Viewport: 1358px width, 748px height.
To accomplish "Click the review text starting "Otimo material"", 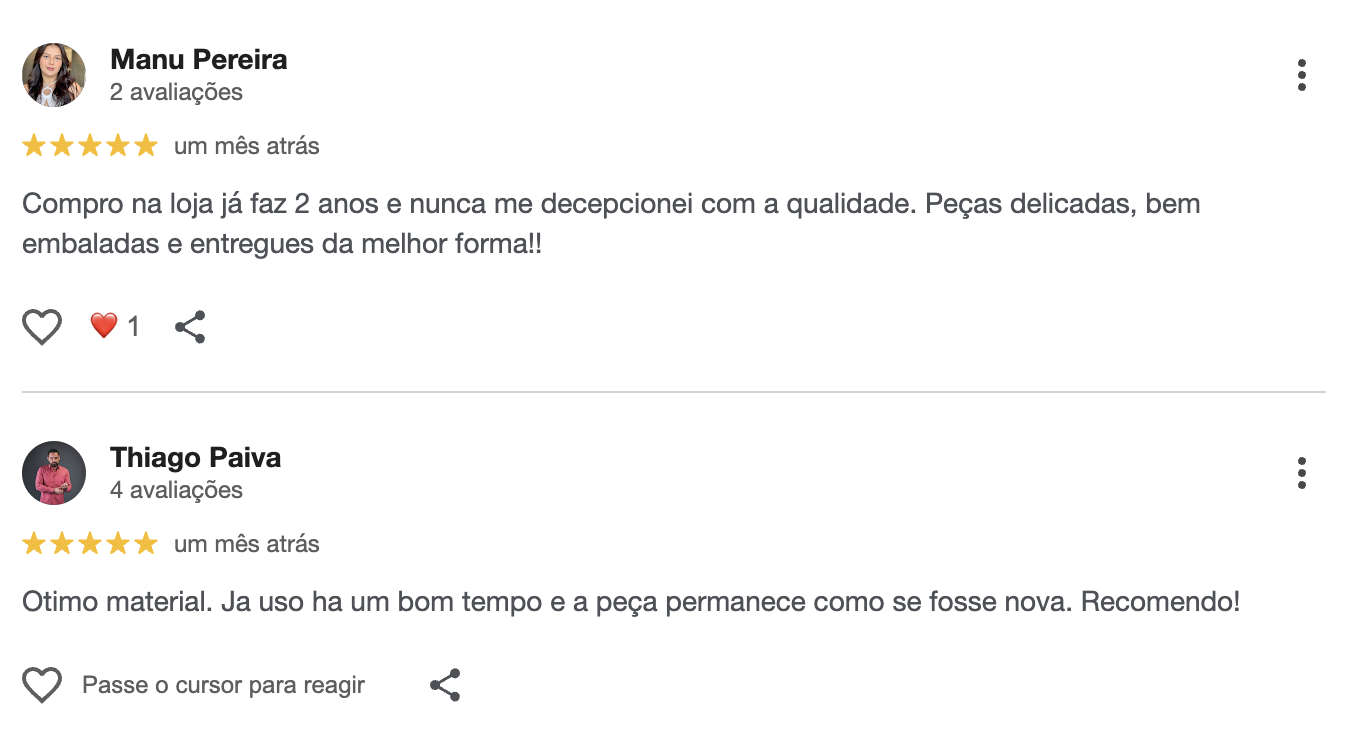I will (x=630, y=603).
